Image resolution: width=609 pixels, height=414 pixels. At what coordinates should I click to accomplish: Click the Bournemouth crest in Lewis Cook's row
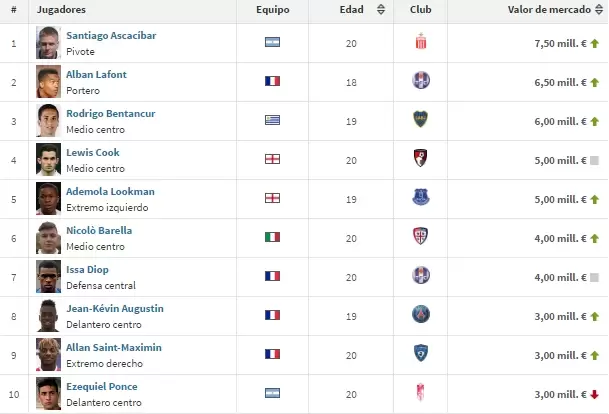tap(420, 159)
